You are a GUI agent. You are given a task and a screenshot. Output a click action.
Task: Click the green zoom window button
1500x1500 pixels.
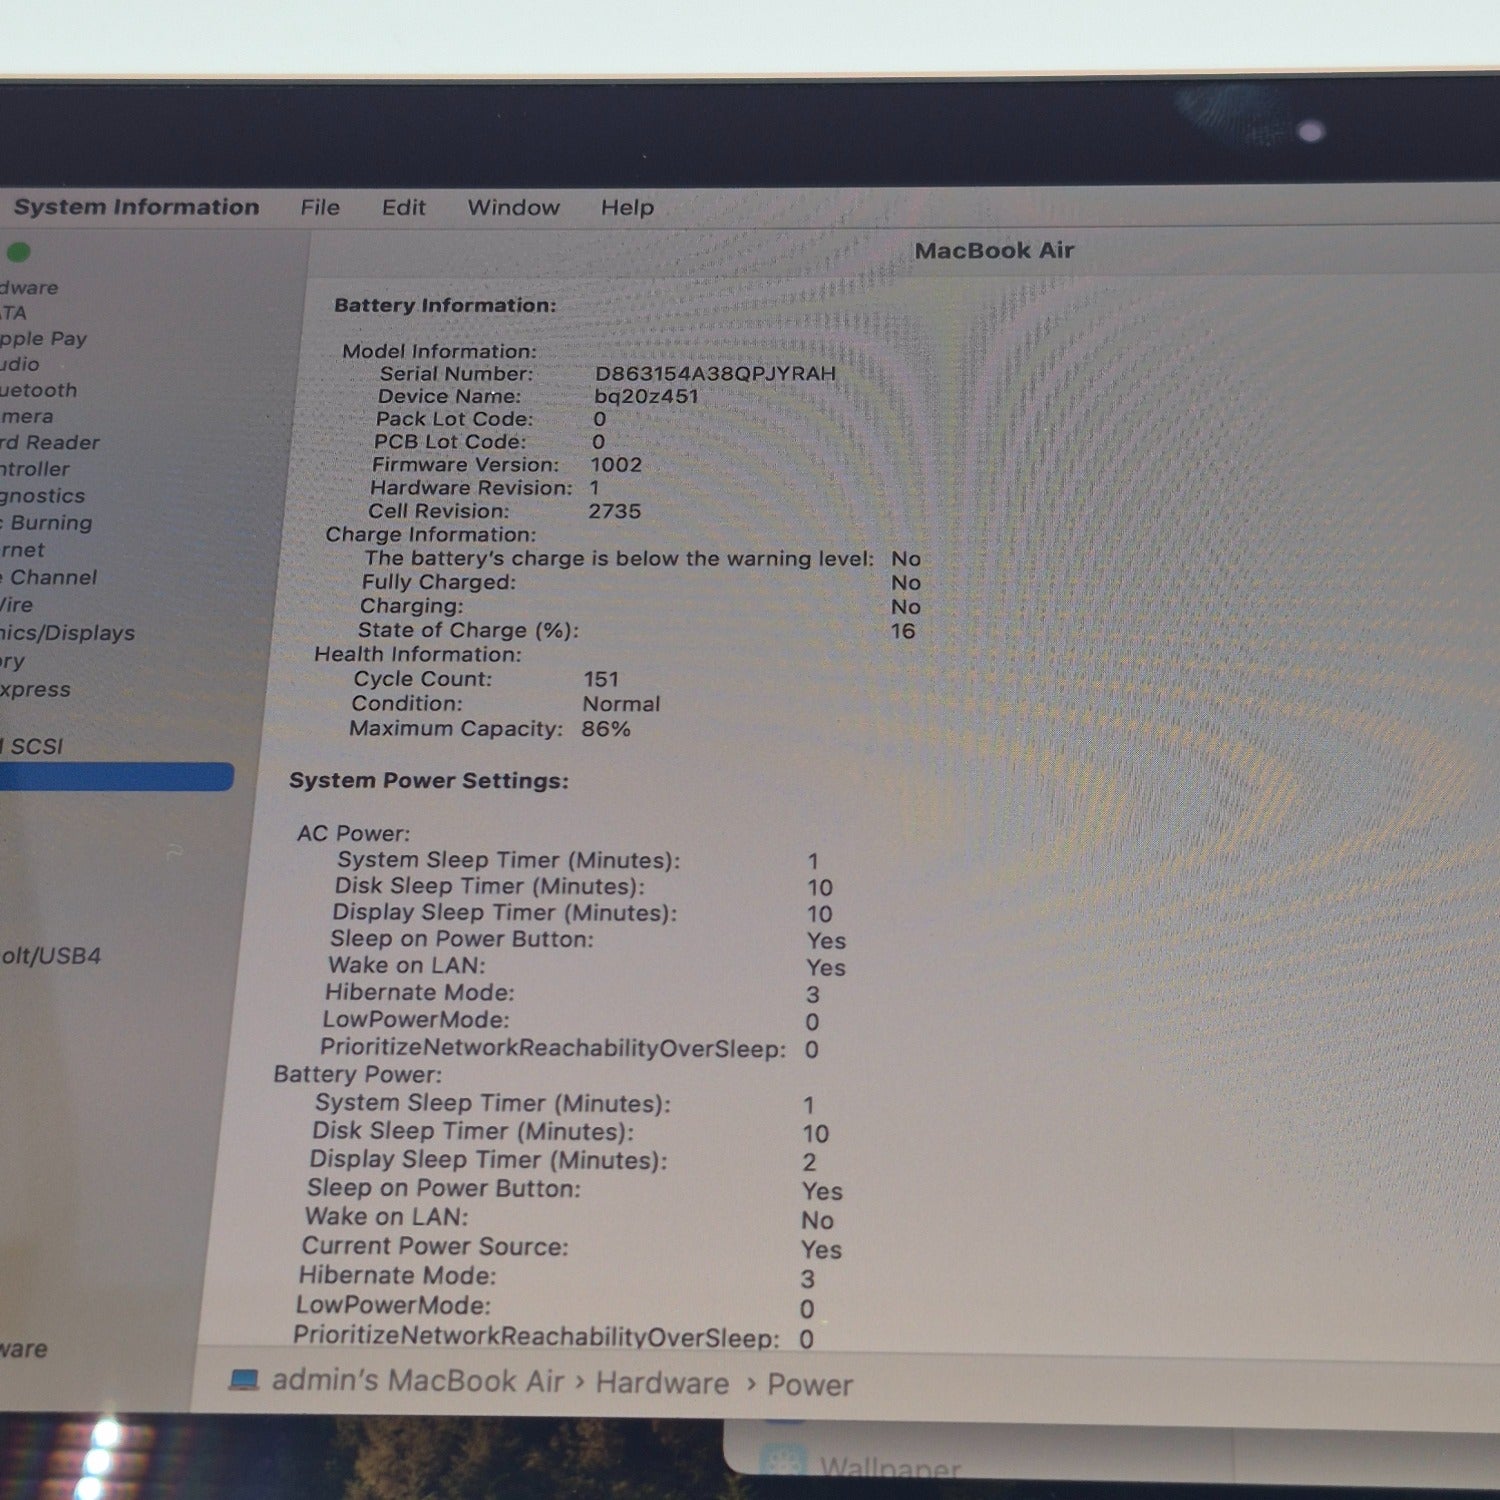[18, 252]
